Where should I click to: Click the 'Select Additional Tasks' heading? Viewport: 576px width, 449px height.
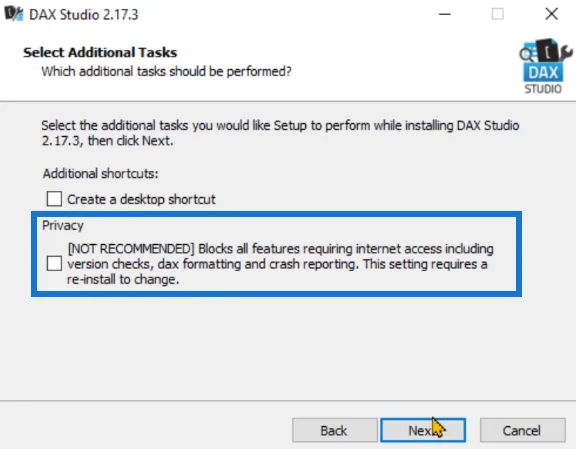pyautogui.click(x=100, y=52)
